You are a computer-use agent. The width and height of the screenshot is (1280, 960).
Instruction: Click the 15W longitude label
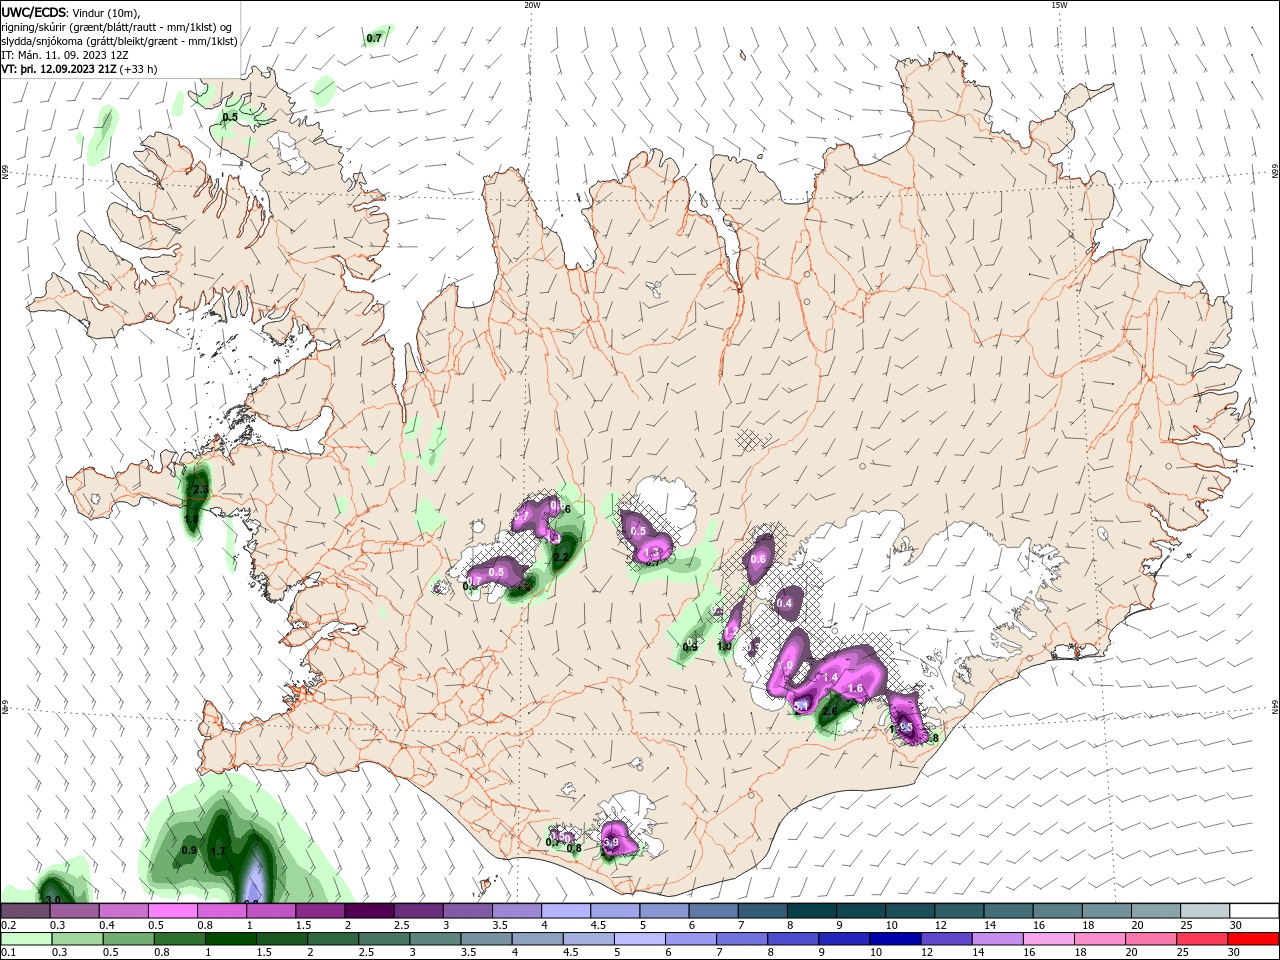click(x=1059, y=5)
